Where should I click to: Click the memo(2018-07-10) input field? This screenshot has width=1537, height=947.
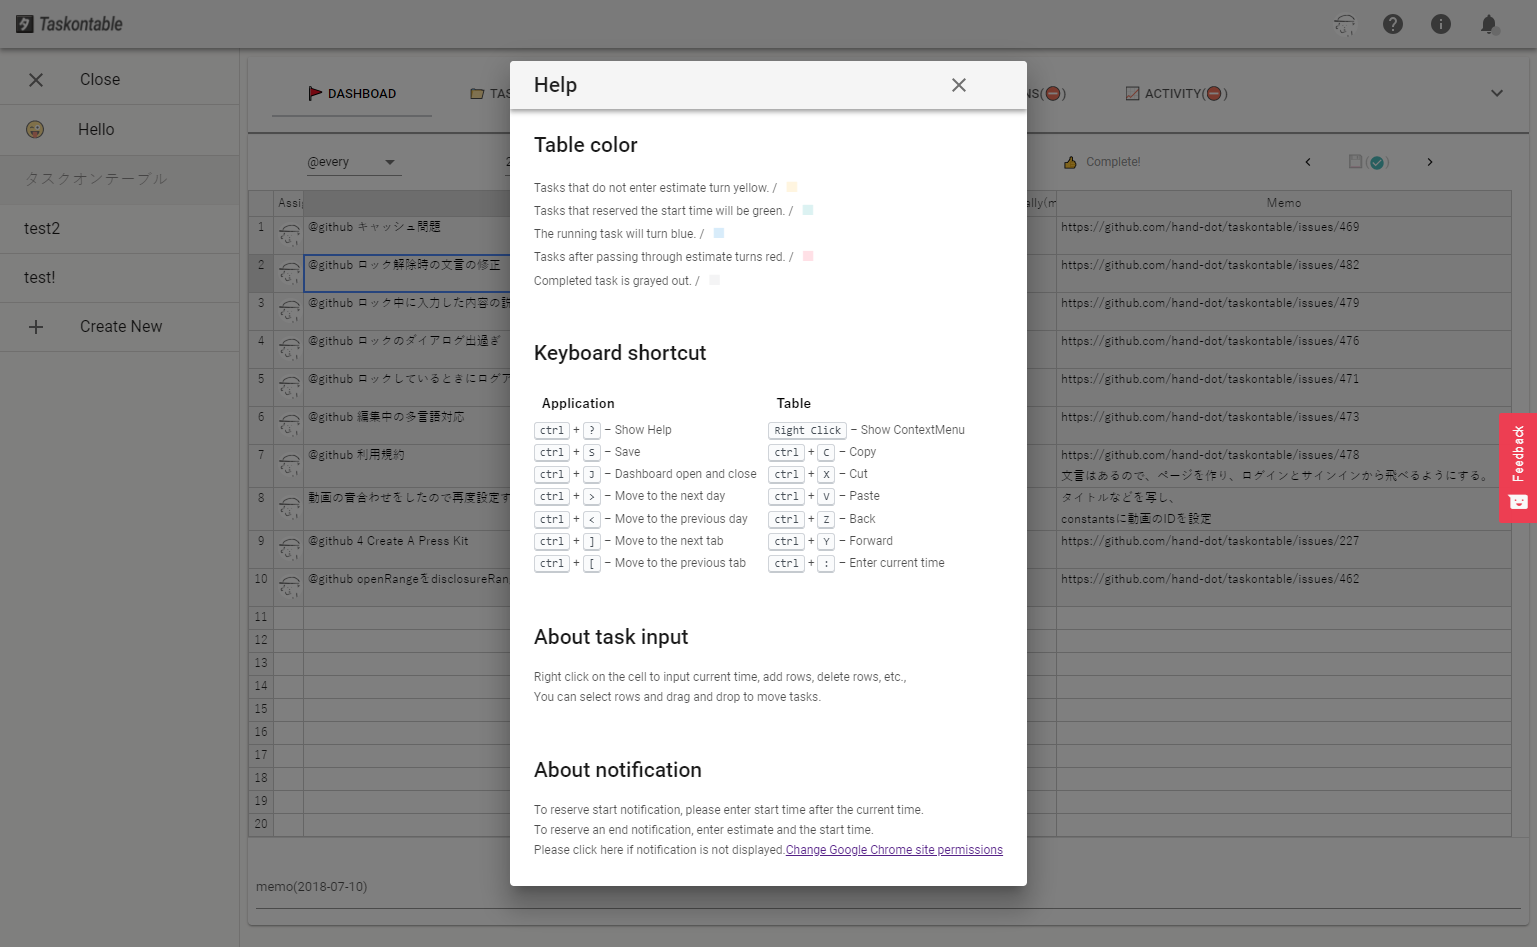888,888
